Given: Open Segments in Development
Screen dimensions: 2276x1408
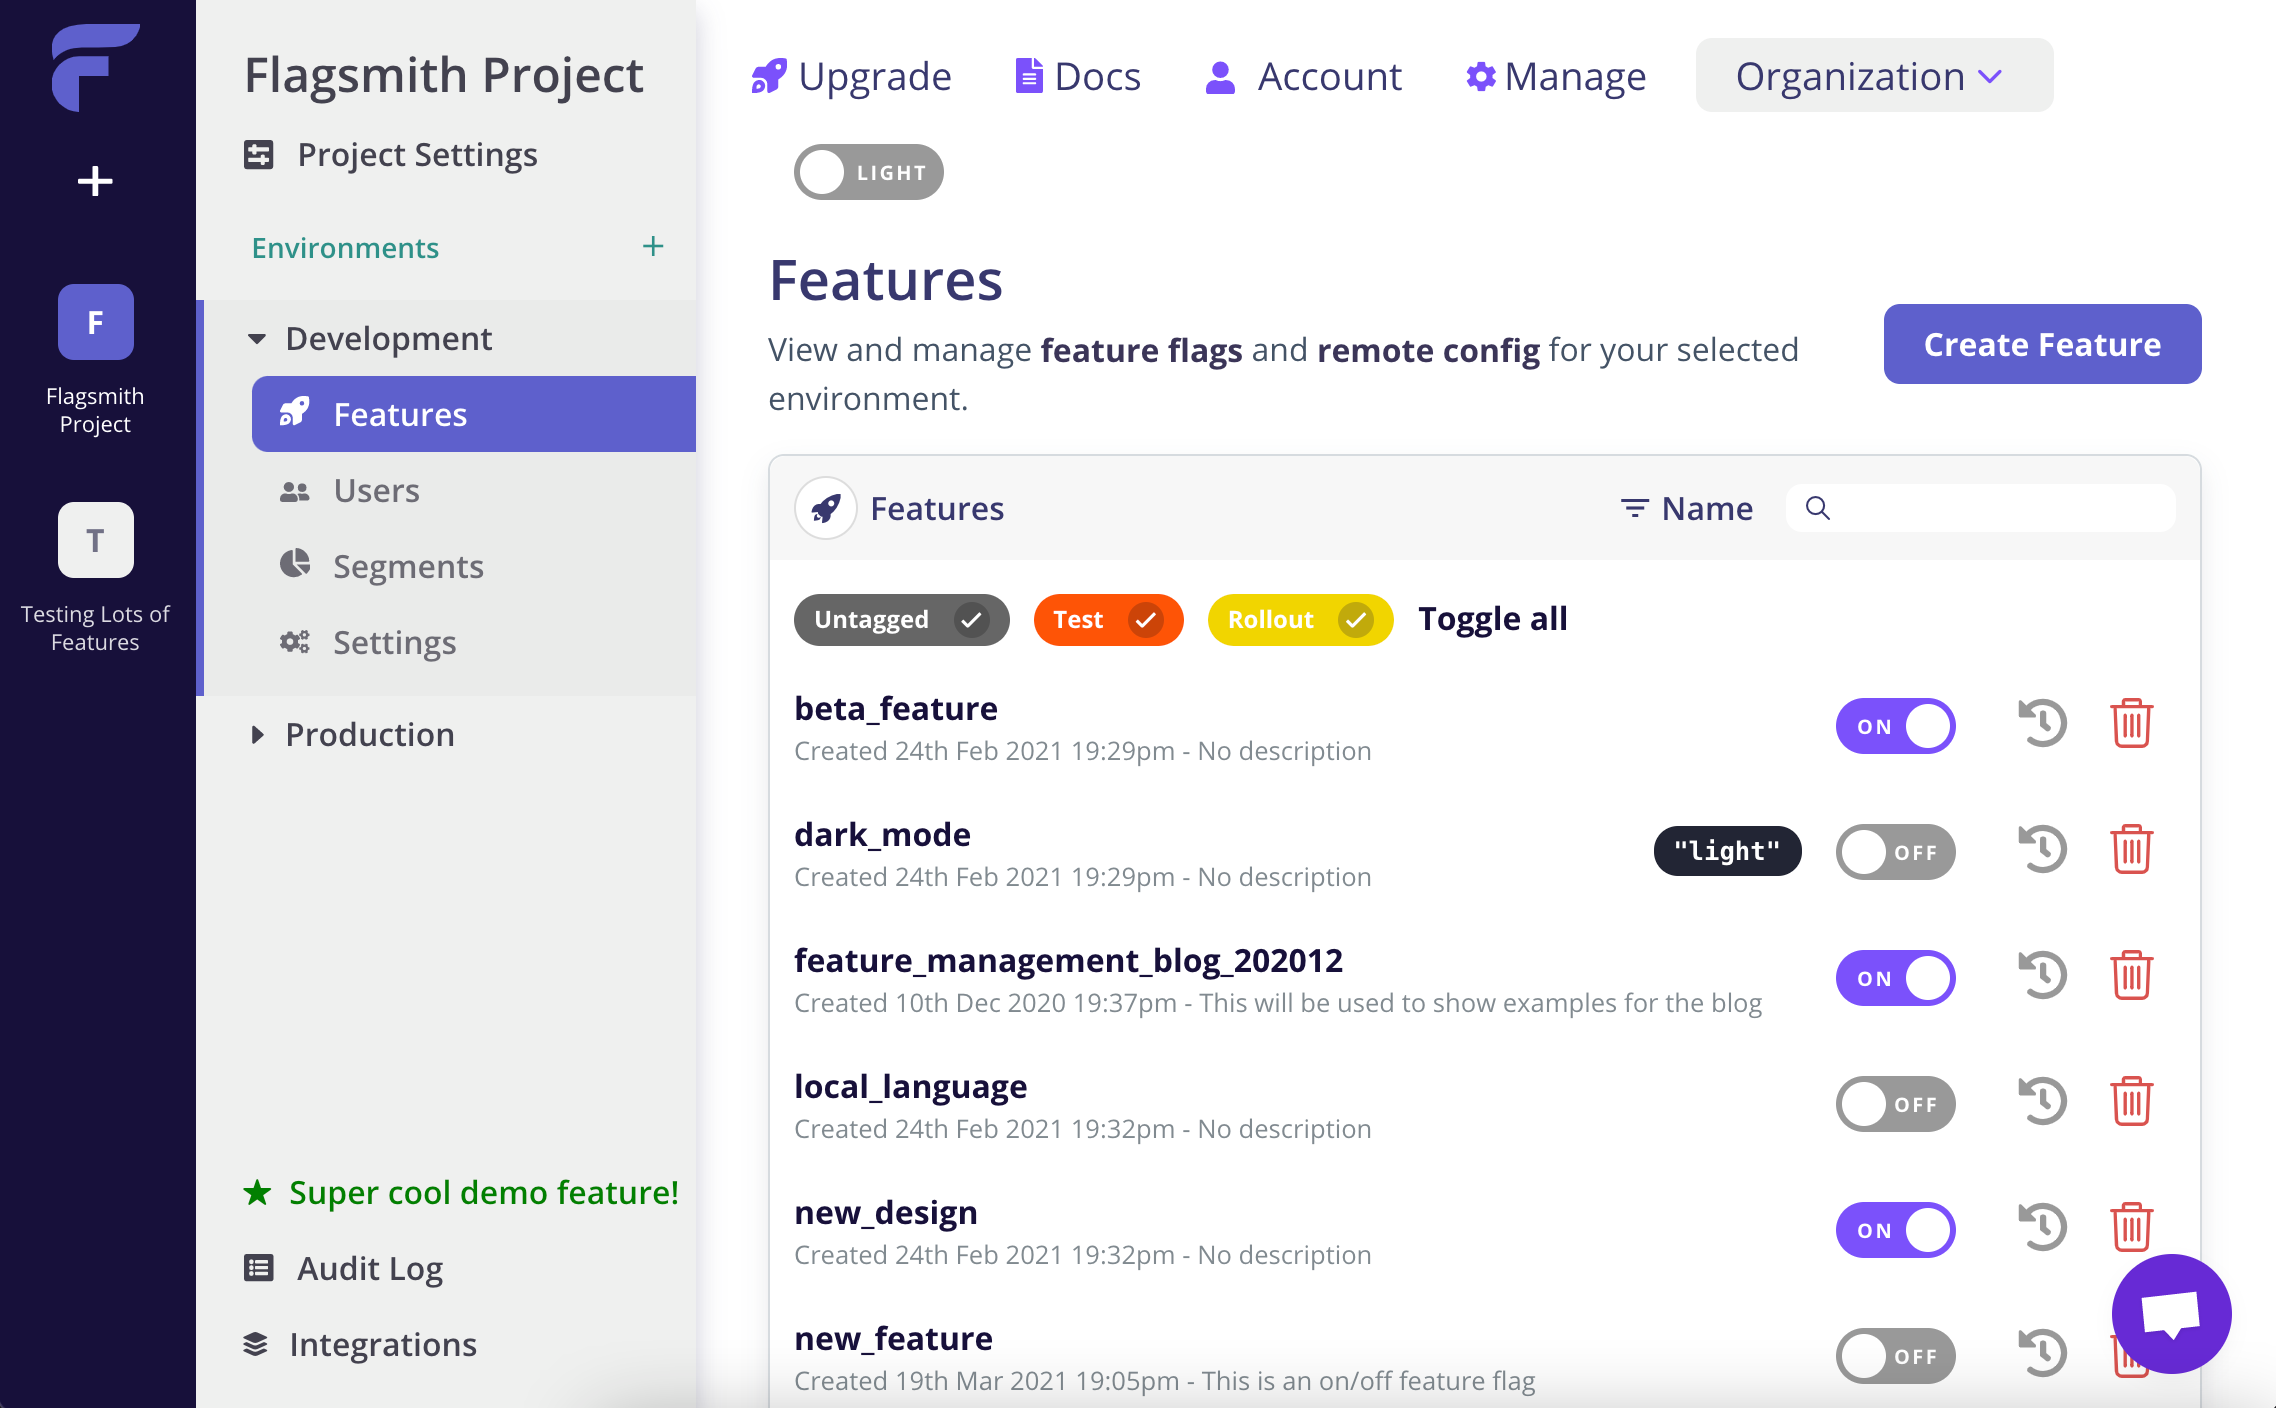Looking at the screenshot, I should [473, 566].
